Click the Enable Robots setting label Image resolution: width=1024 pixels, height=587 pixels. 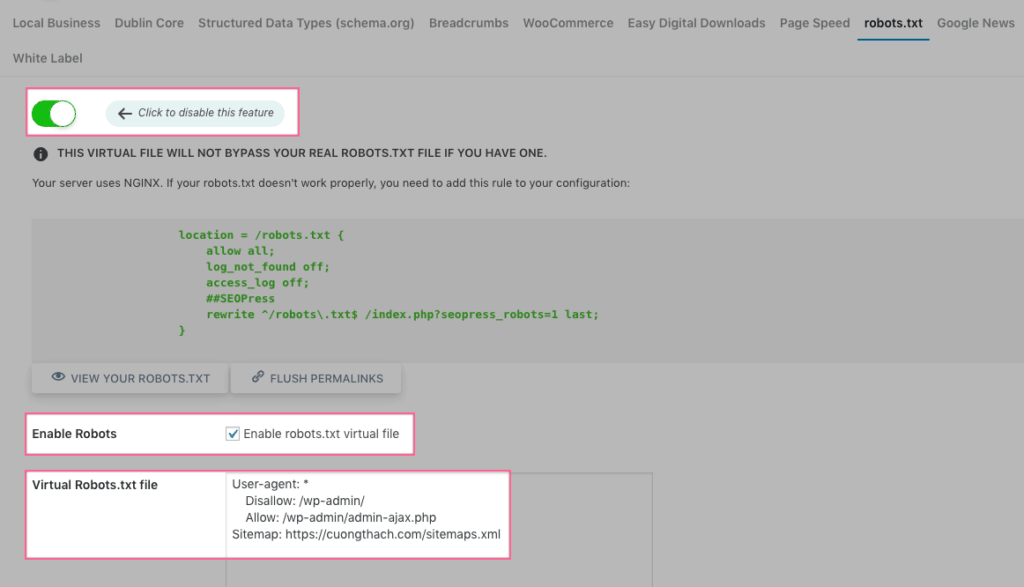click(x=74, y=434)
